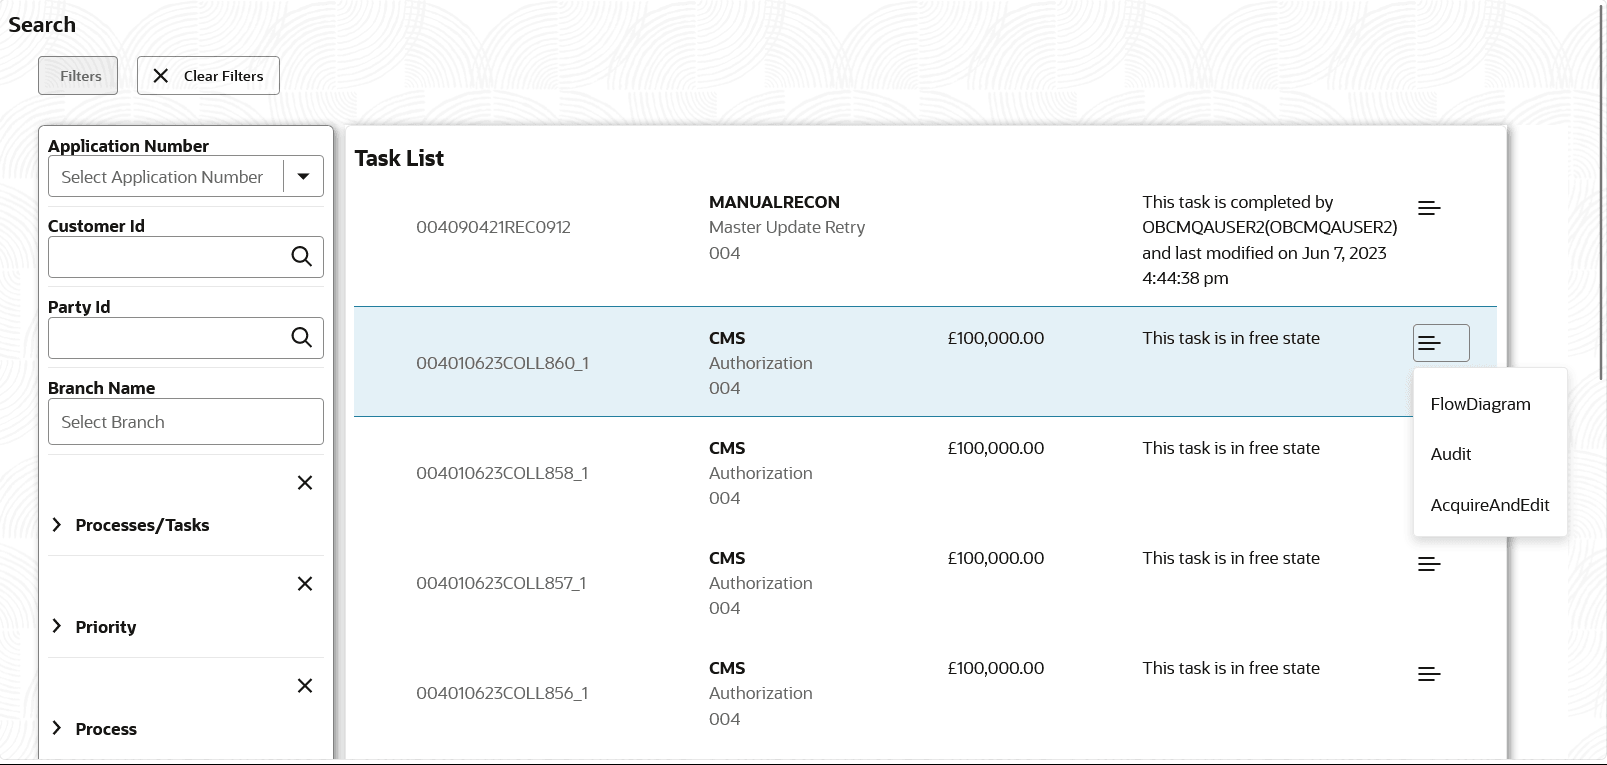Select task reference 004010623COLL857_1
This screenshot has width=1607, height=765.
click(501, 583)
